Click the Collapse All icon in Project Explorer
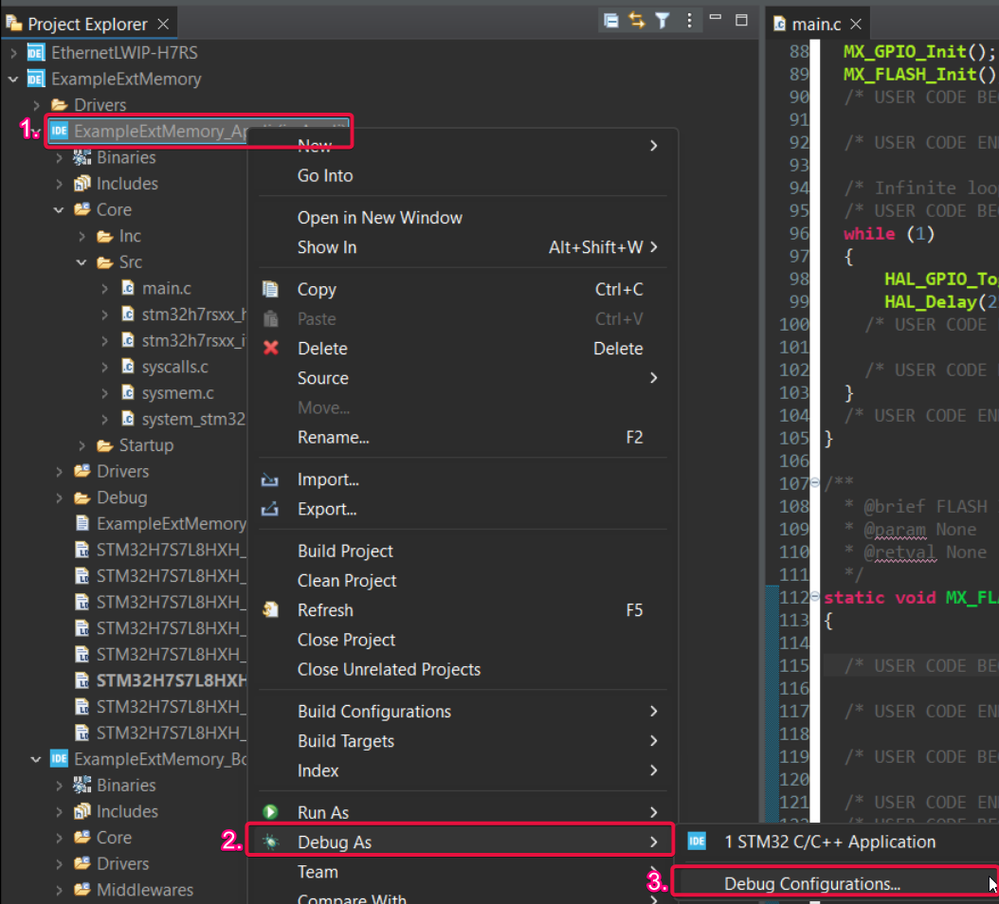Screen dimensions: 999x904 pyautogui.click(x=611, y=21)
